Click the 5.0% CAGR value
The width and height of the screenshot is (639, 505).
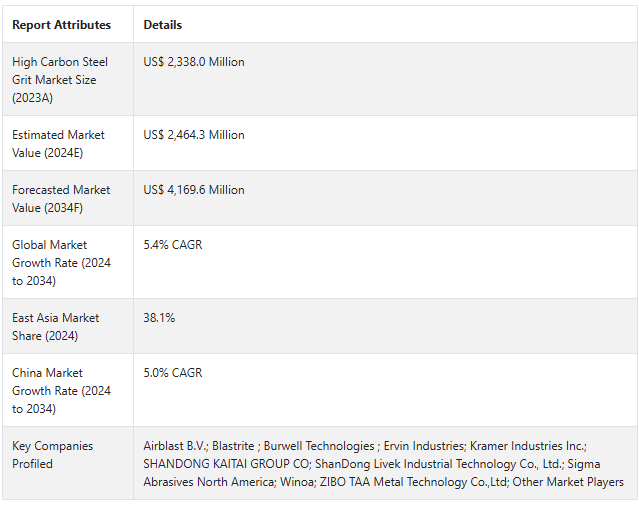point(173,373)
